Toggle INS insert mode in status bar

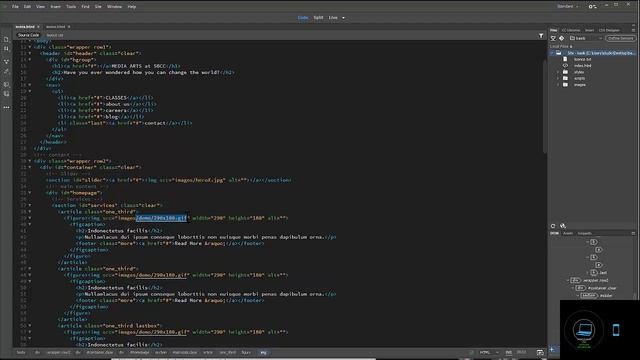pos(509,353)
